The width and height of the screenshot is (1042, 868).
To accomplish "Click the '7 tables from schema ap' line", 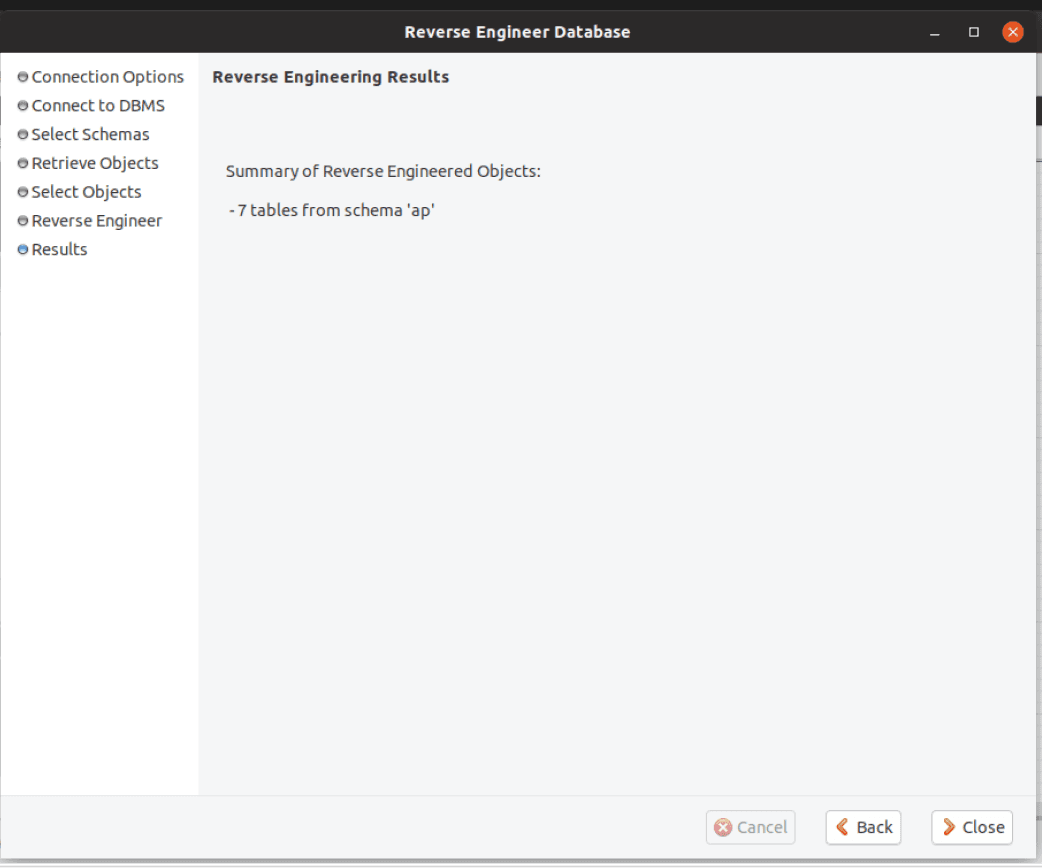I will pyautogui.click(x=332, y=210).
